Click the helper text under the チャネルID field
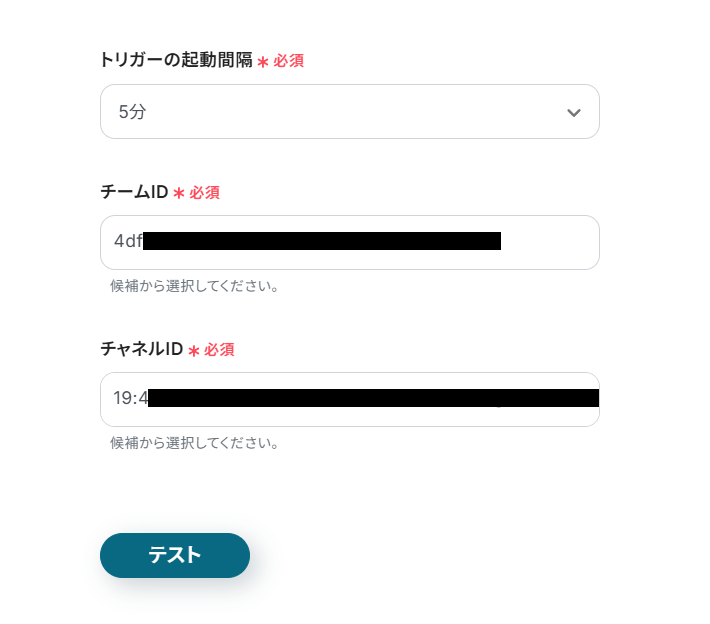The width and height of the screenshot is (710, 624). pyautogui.click(x=194, y=442)
